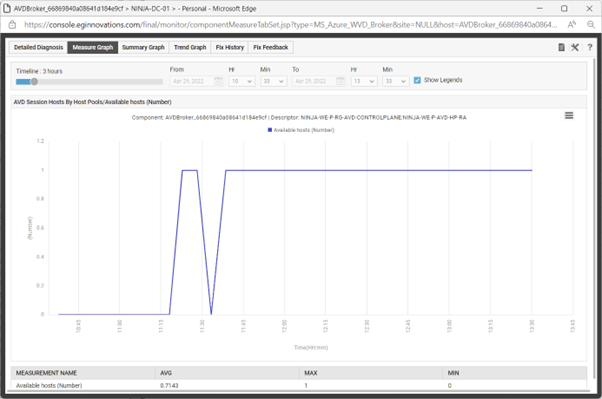The image size is (602, 399).
Task: Click the site info lock icon
Action: pos(12,25)
